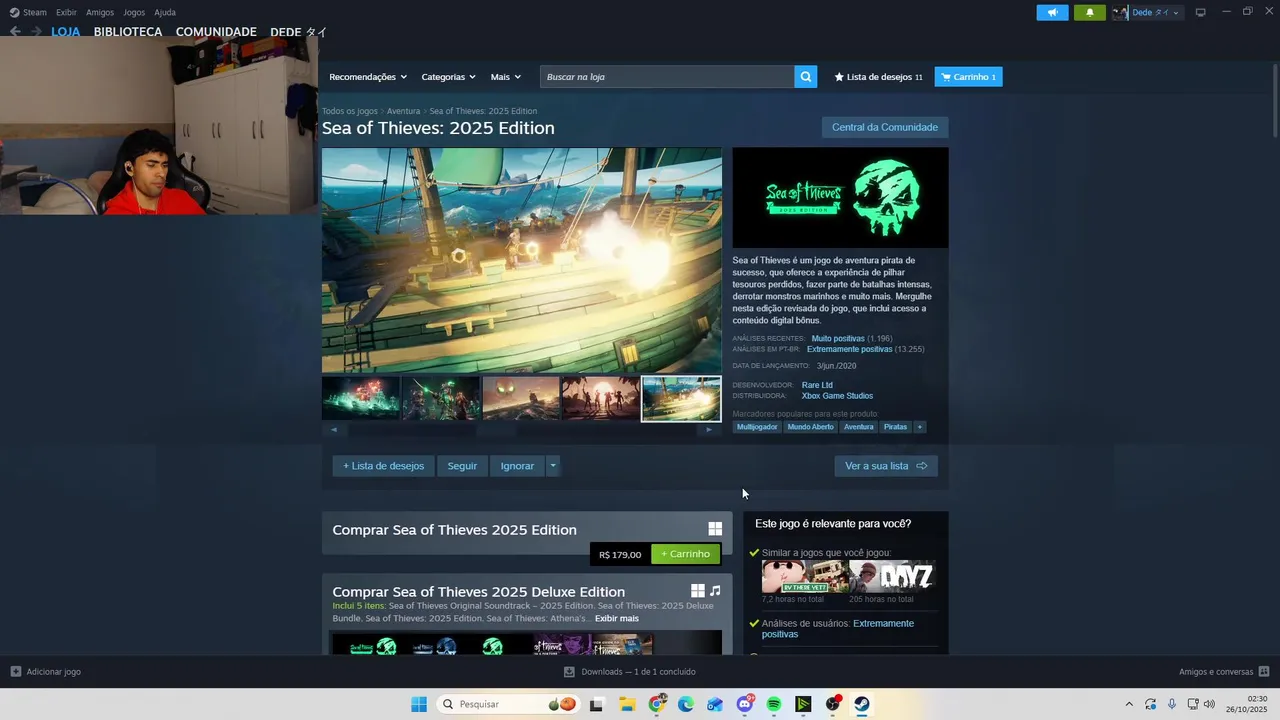Screen dimensions: 1280x720
Task: Select the first green ghost ship thumbnail
Action: coord(361,399)
